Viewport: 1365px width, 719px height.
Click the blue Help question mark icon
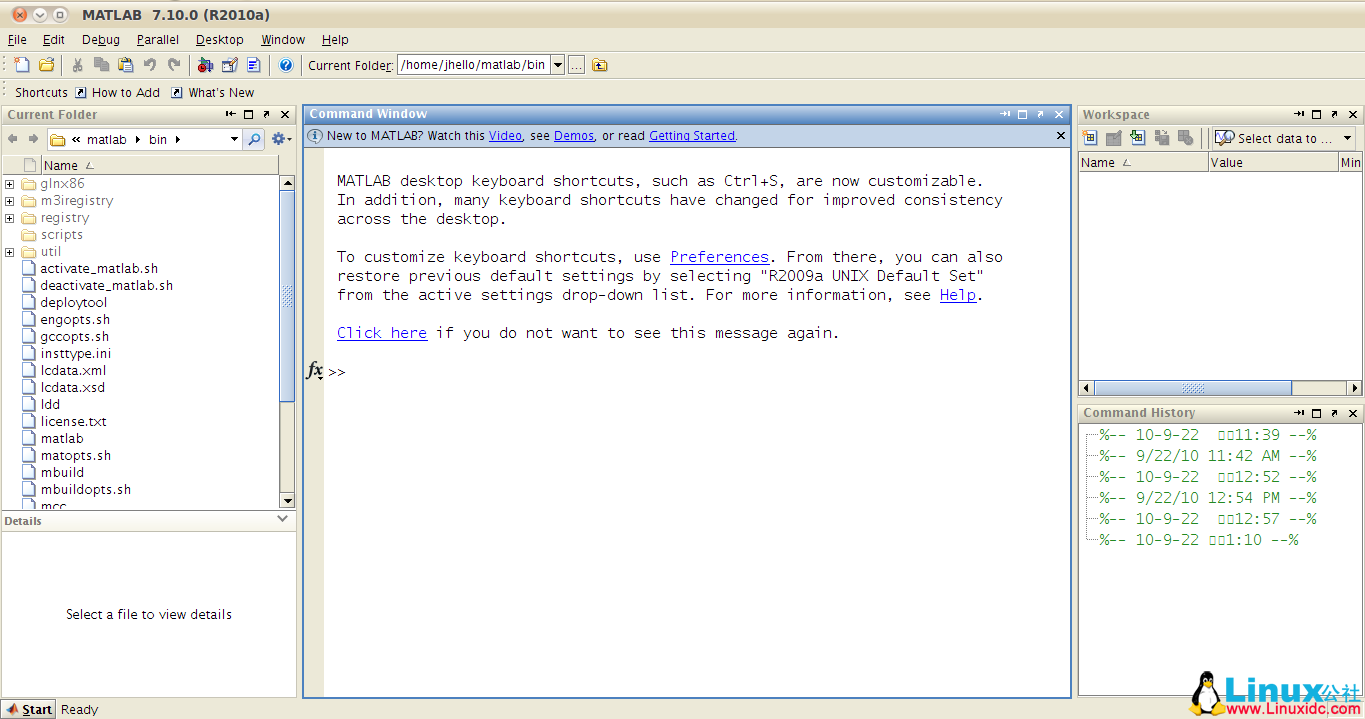pyautogui.click(x=286, y=65)
